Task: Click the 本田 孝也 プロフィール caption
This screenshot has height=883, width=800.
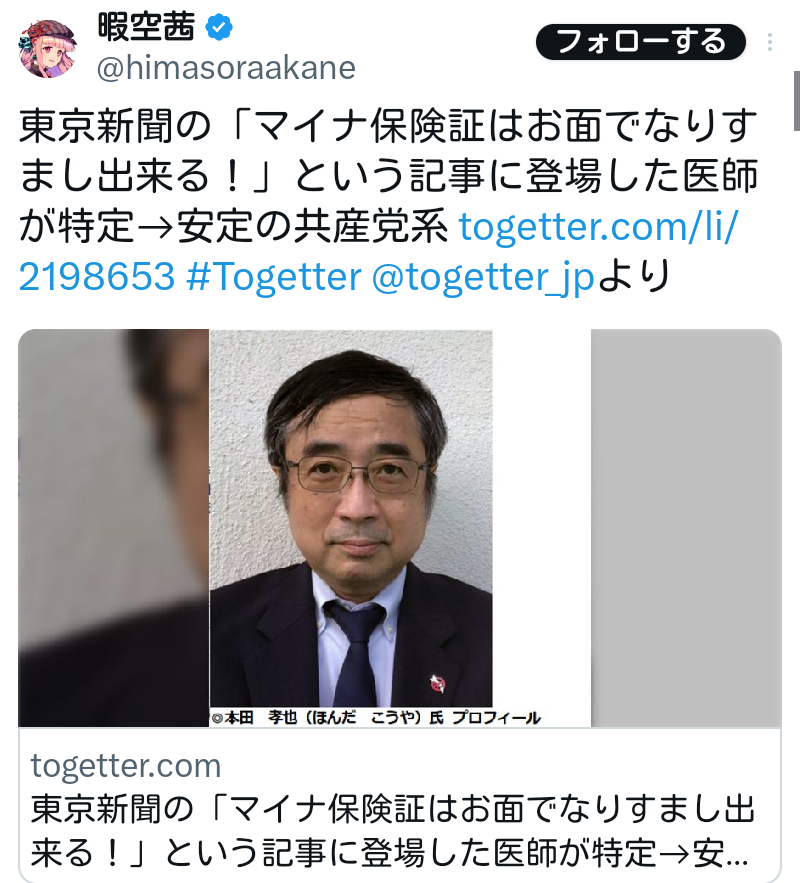Action: pyautogui.click(x=376, y=717)
